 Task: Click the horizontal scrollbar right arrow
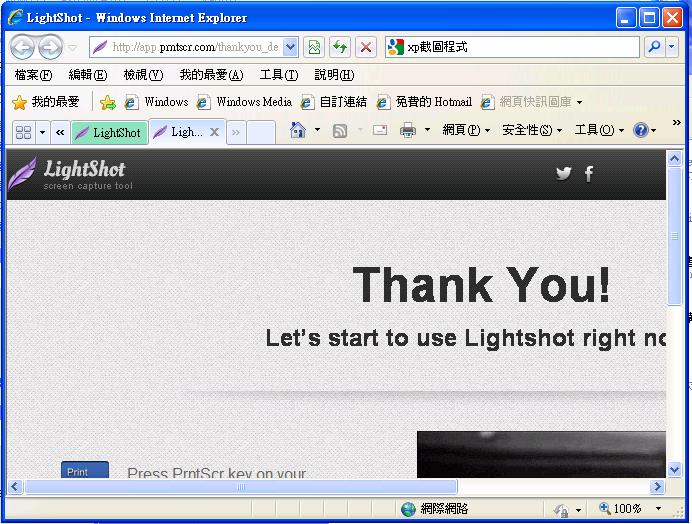[657, 486]
